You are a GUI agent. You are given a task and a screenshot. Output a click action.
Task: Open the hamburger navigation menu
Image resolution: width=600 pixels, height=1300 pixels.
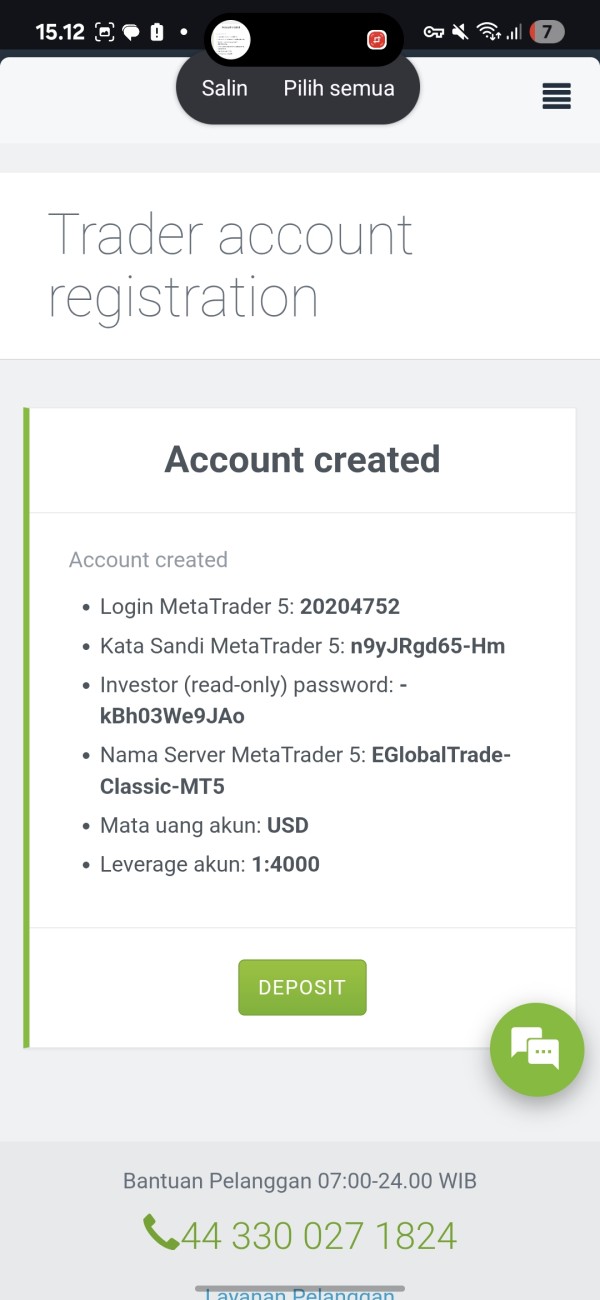click(556, 96)
